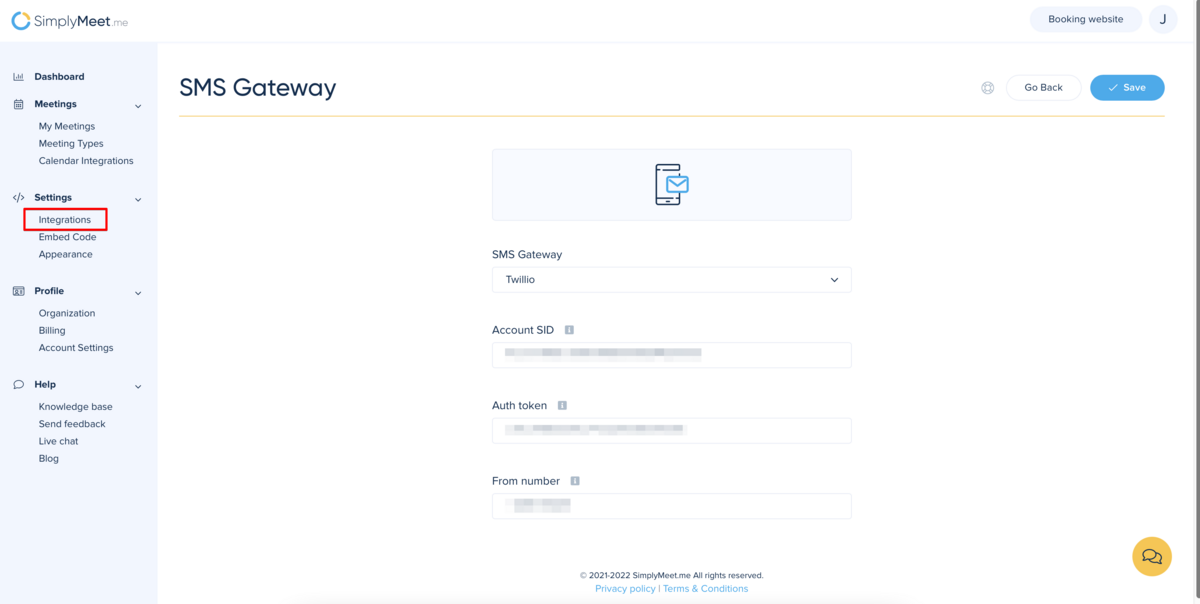The image size is (1200, 604).
Task: Go to Calendar Integrations
Action: click(86, 161)
